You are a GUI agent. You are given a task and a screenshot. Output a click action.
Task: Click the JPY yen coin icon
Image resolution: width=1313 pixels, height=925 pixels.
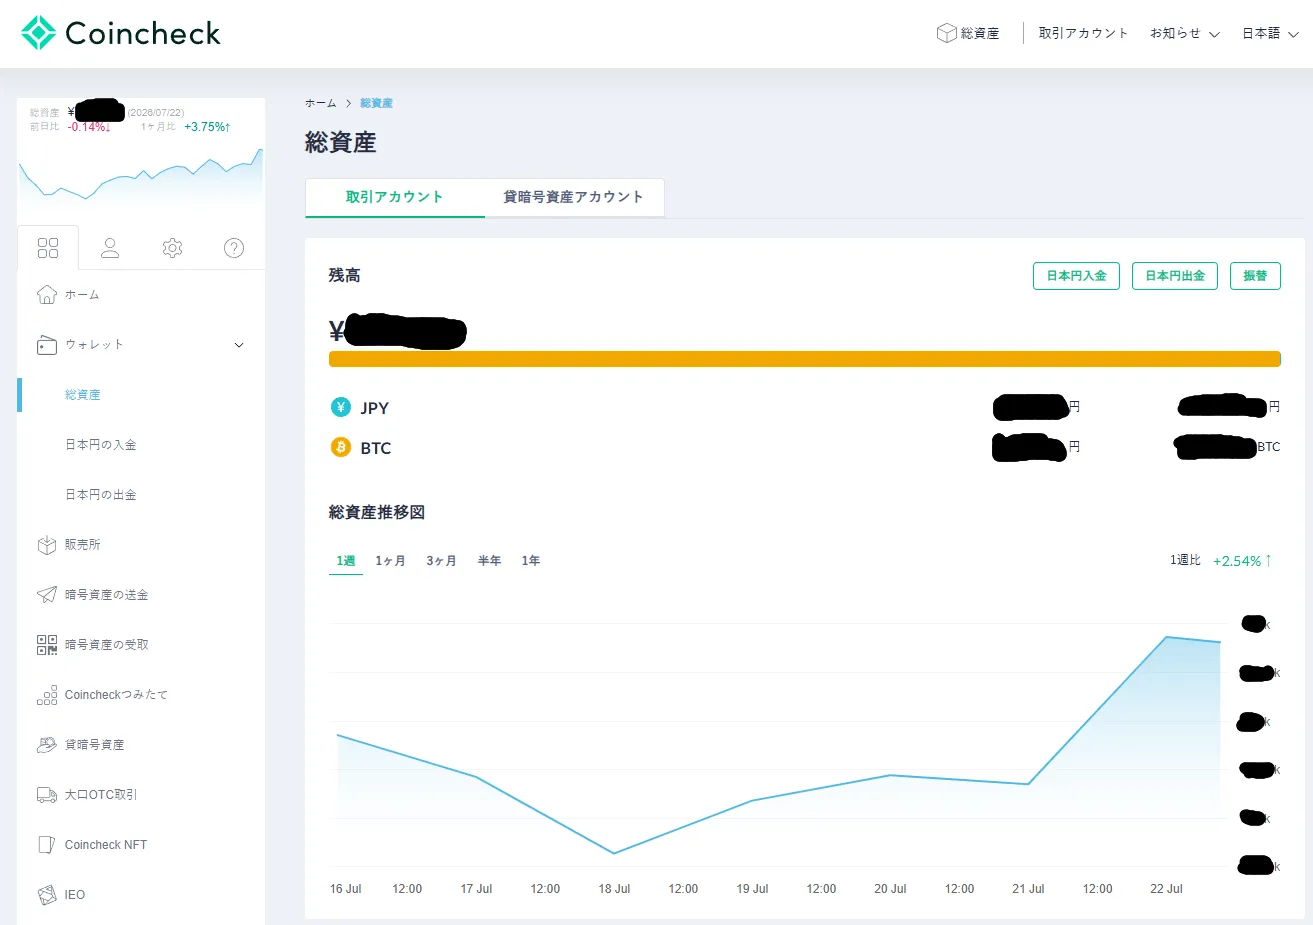tap(341, 407)
